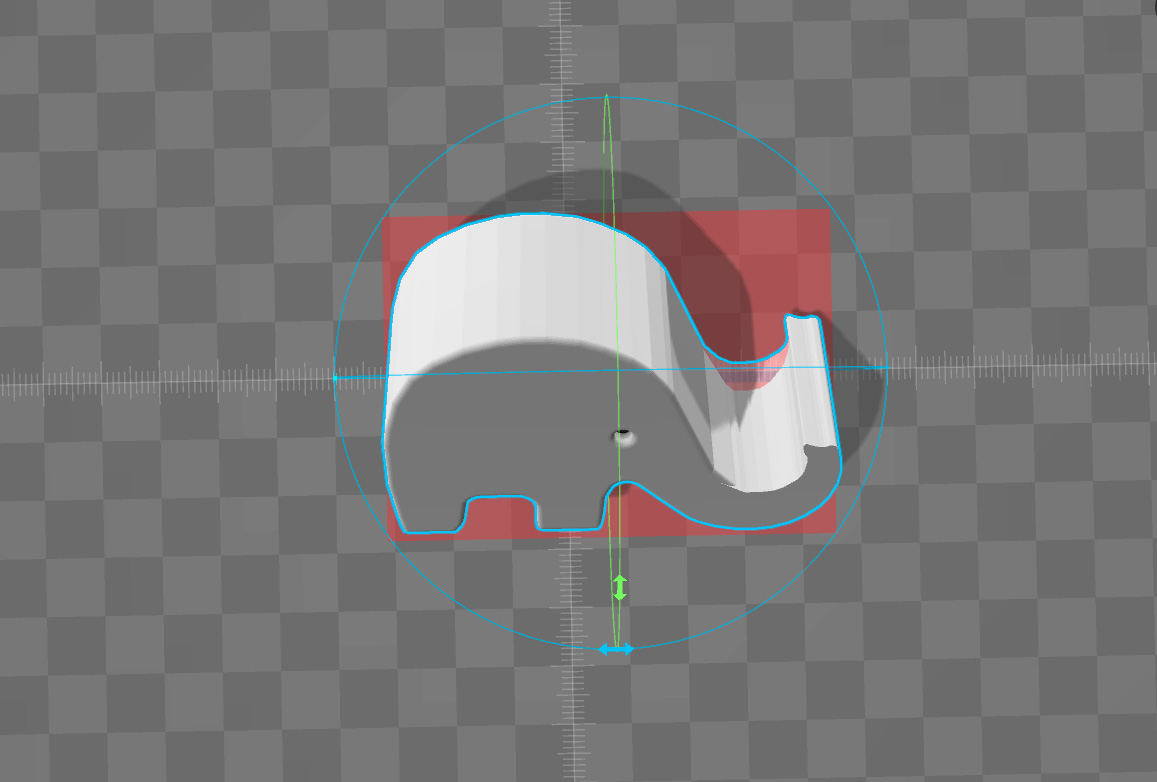
Task: Click the elephant's small eye hole
Action: (624, 436)
